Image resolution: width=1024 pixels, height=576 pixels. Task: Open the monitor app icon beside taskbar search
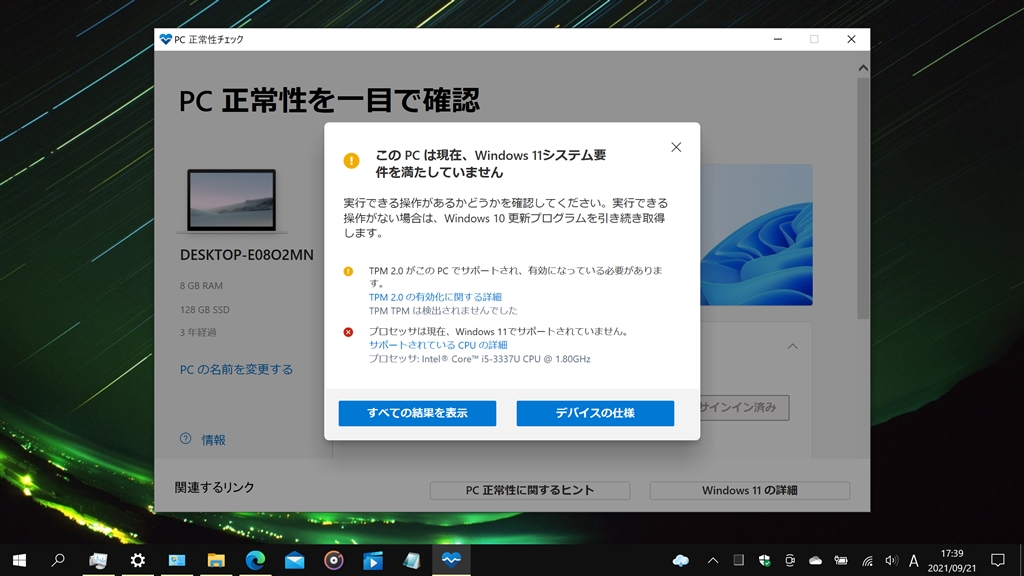coord(98,560)
